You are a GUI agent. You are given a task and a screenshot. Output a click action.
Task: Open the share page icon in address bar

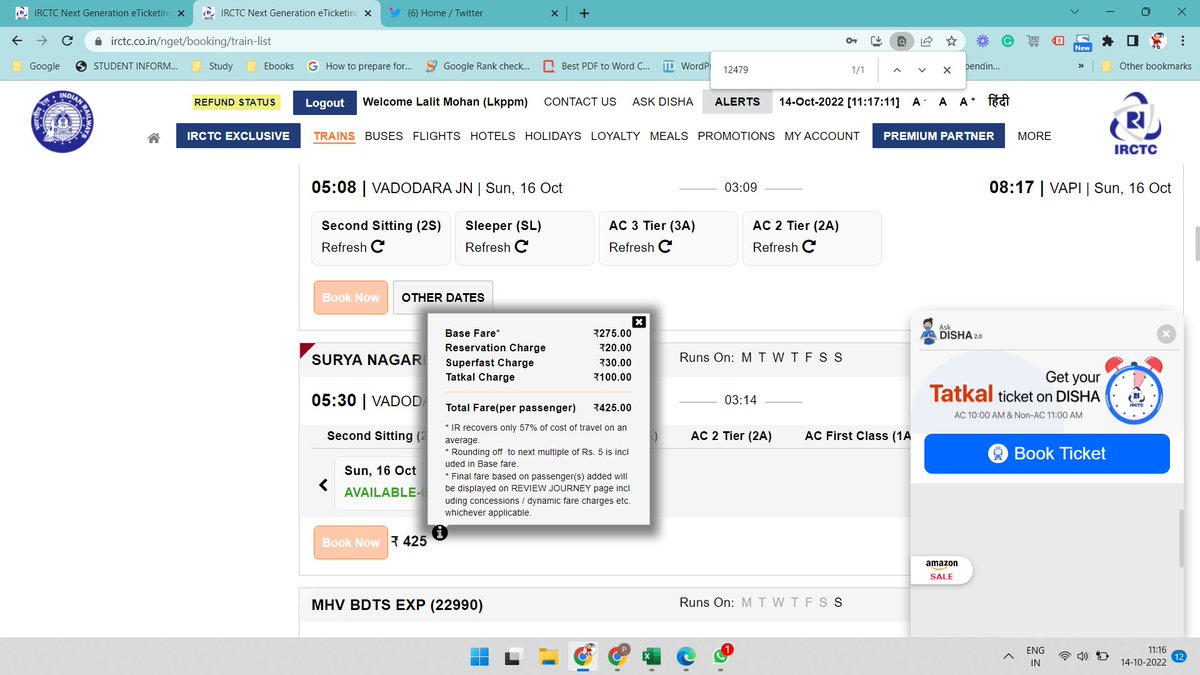click(x=927, y=41)
